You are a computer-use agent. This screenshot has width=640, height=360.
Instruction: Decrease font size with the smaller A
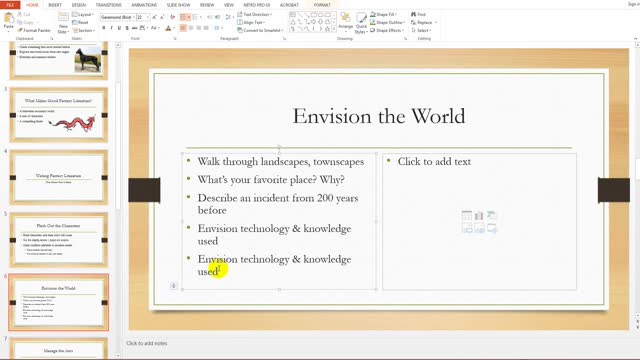click(162, 17)
